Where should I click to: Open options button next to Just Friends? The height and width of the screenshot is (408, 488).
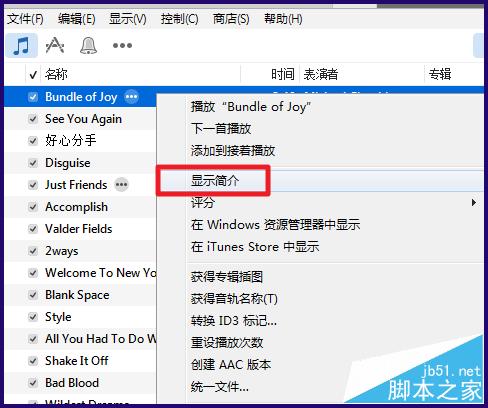tap(121, 185)
